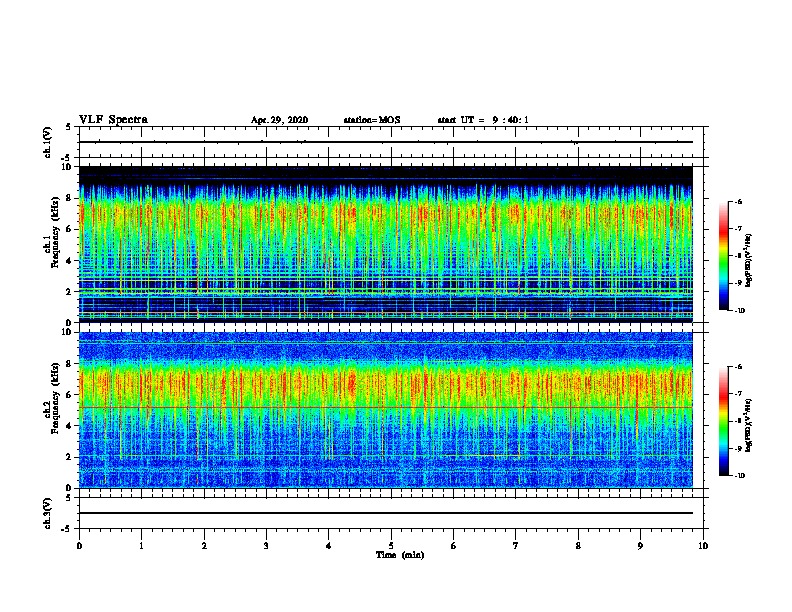Screen dimensions: 792x612
Task: Click the ch.2 spectrogram color scale bar
Action: click(724, 421)
